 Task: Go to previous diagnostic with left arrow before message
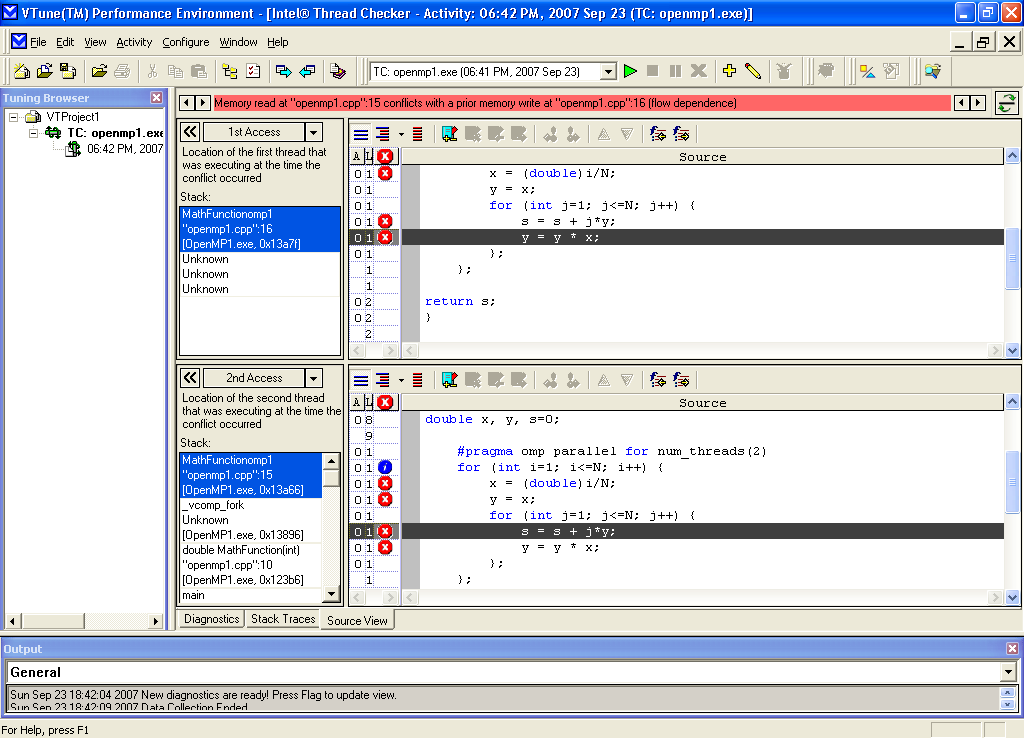187,103
